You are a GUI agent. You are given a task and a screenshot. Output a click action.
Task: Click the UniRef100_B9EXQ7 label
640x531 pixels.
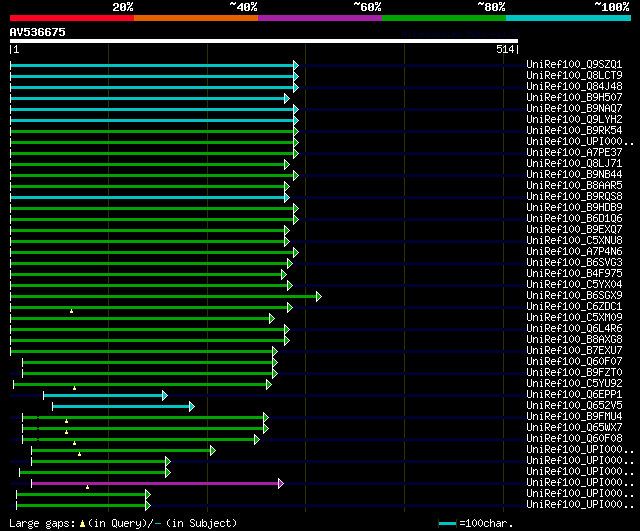pos(574,230)
